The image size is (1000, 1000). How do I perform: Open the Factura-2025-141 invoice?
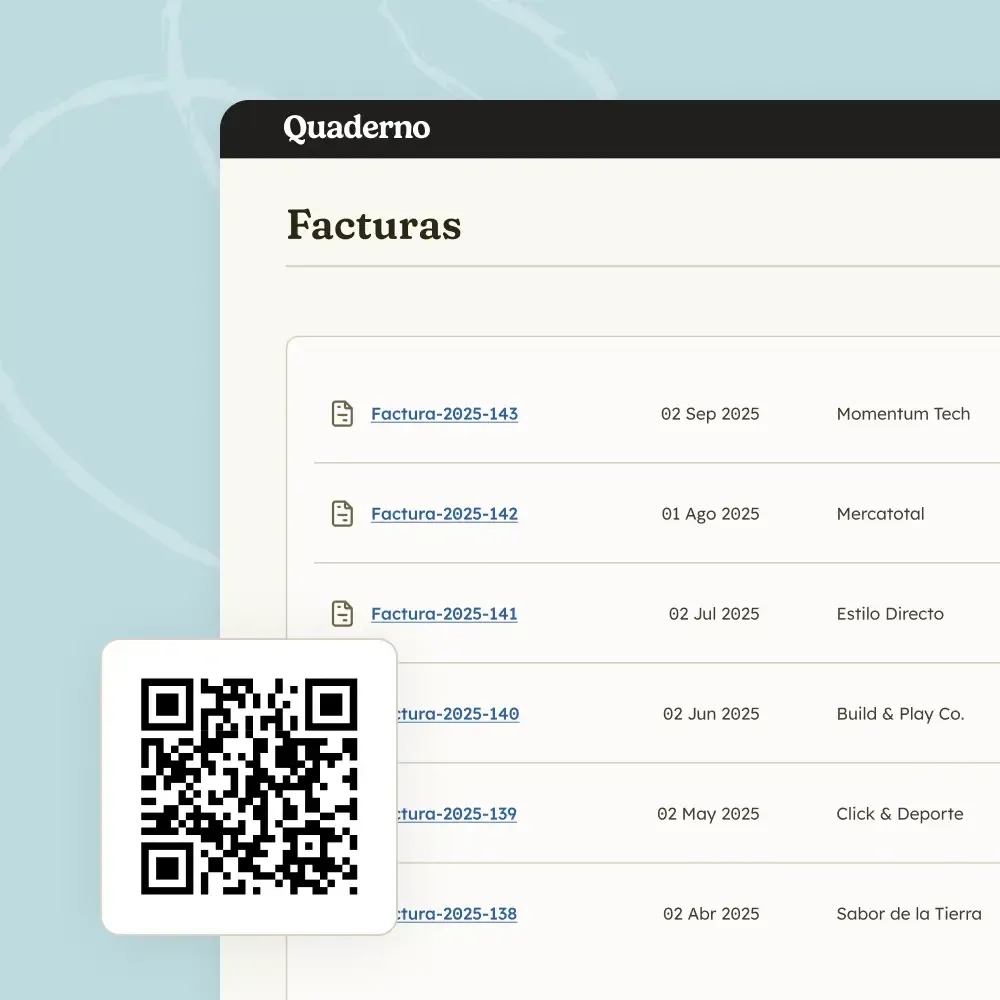point(444,614)
